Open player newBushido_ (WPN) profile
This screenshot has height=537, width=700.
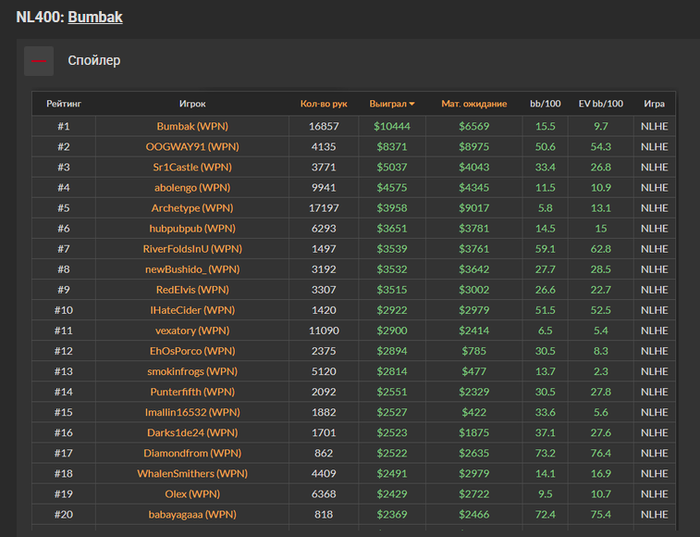(192, 270)
